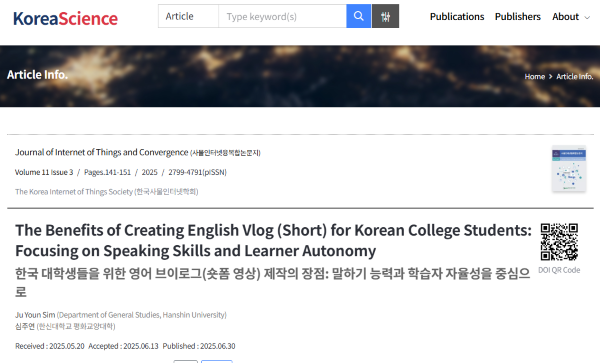Image resolution: width=600 pixels, height=363 pixels.
Task: Click the blue magnifier search button
Action: point(359,16)
